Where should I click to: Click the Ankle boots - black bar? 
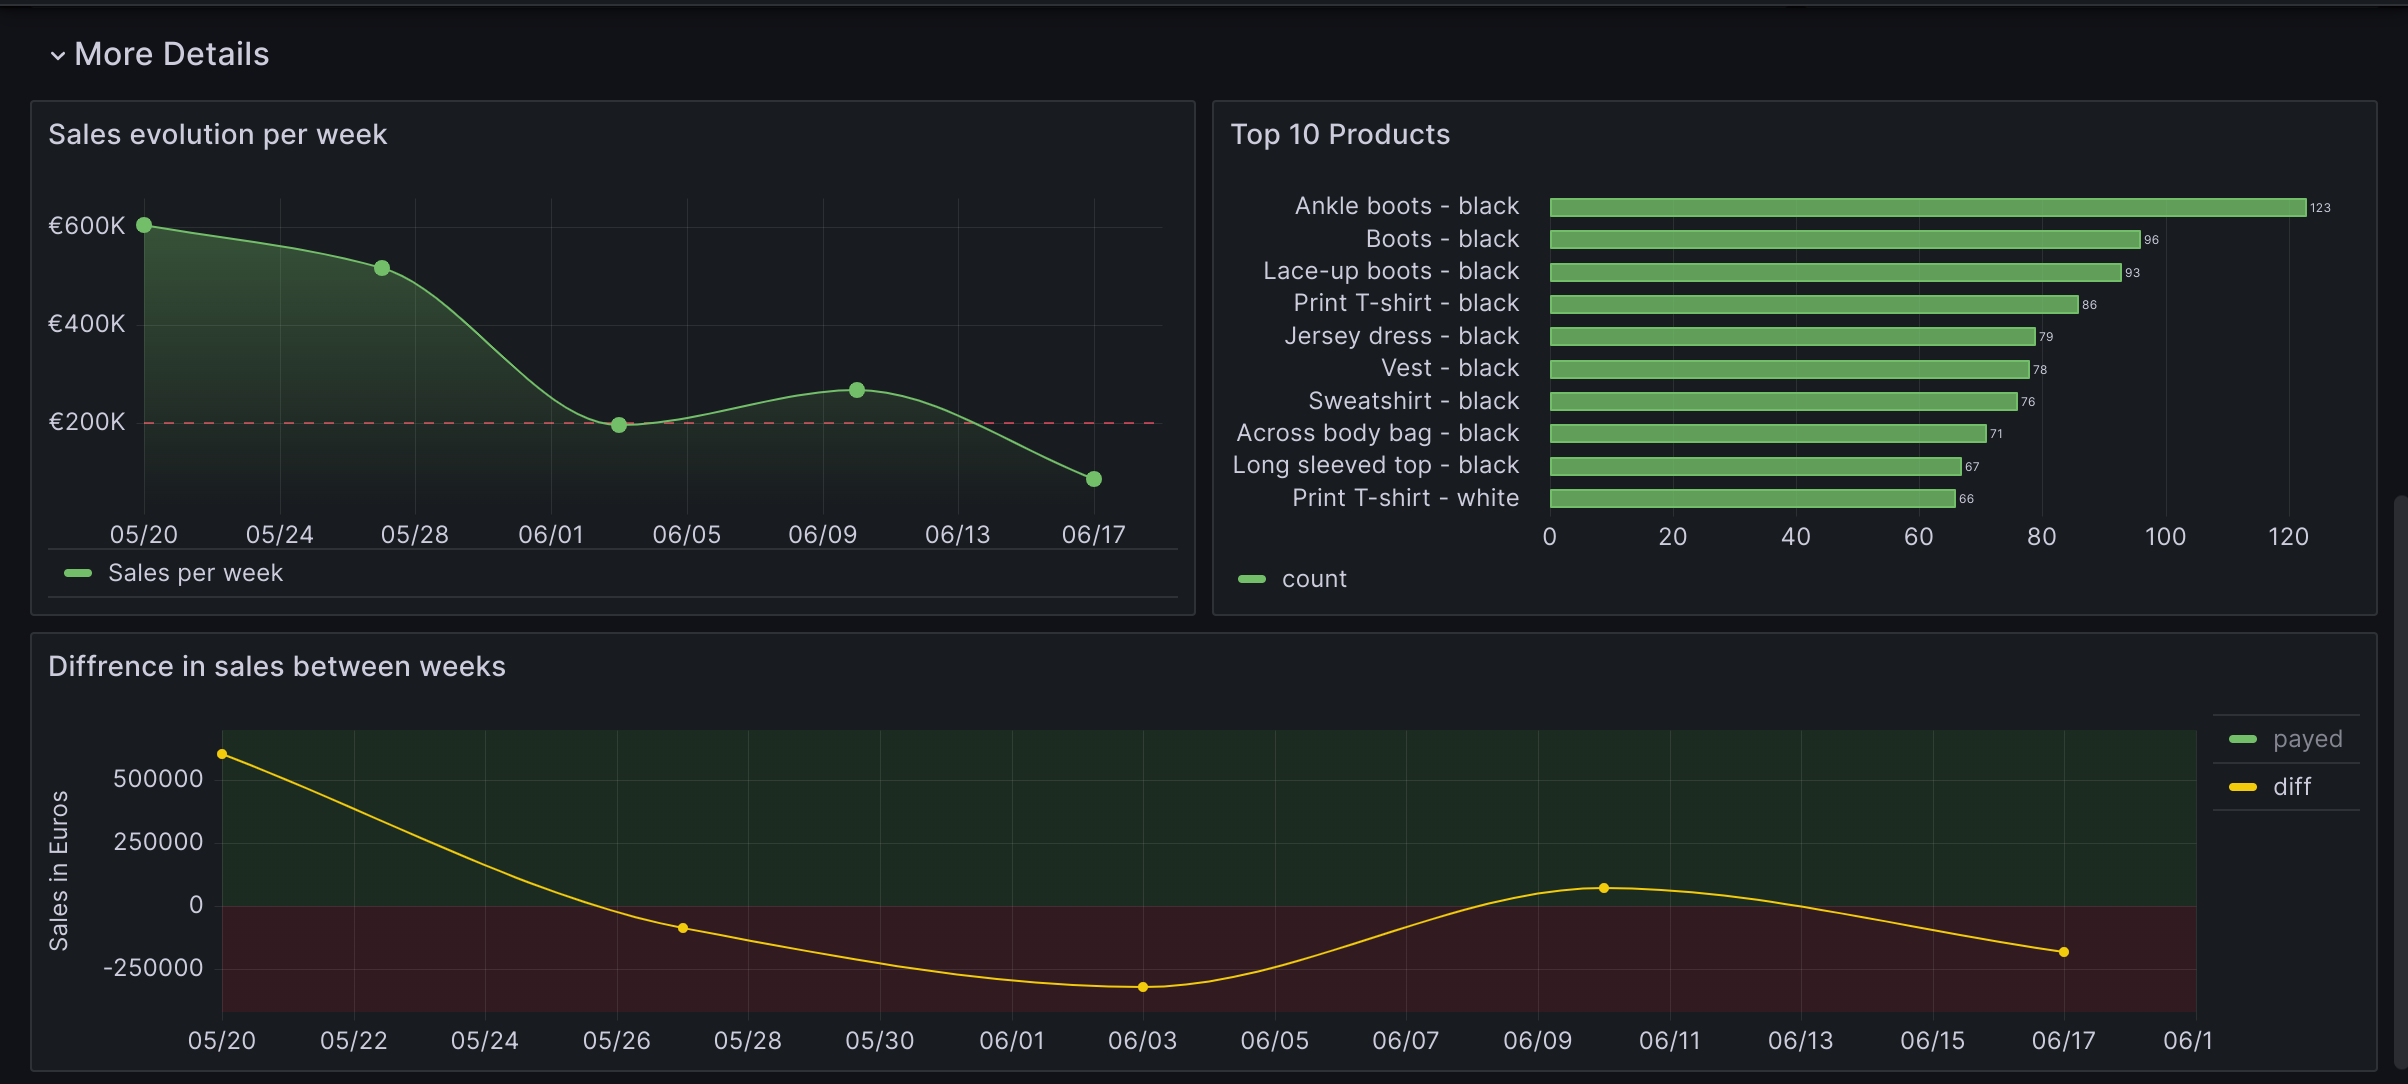pyautogui.click(x=1927, y=207)
